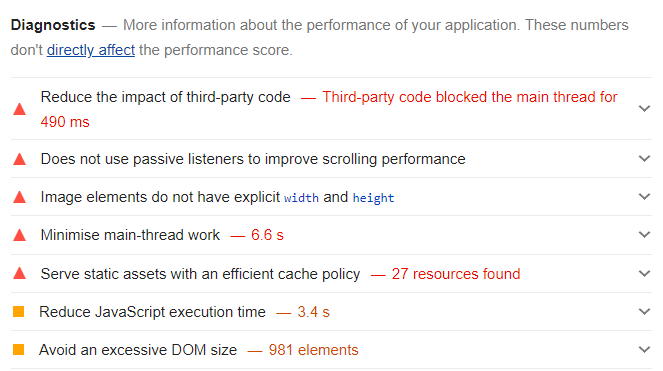Expand excessive DOM size chevron
663x371 pixels.
644,350
